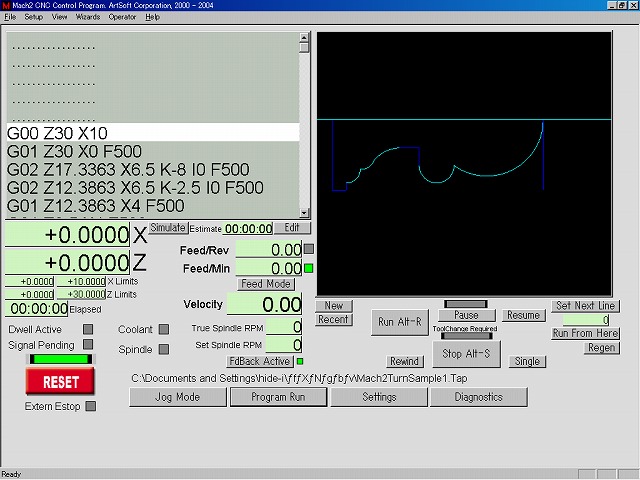This screenshot has height=480, width=640.
Task: Click Run From Here button
Action: click(x=585, y=333)
